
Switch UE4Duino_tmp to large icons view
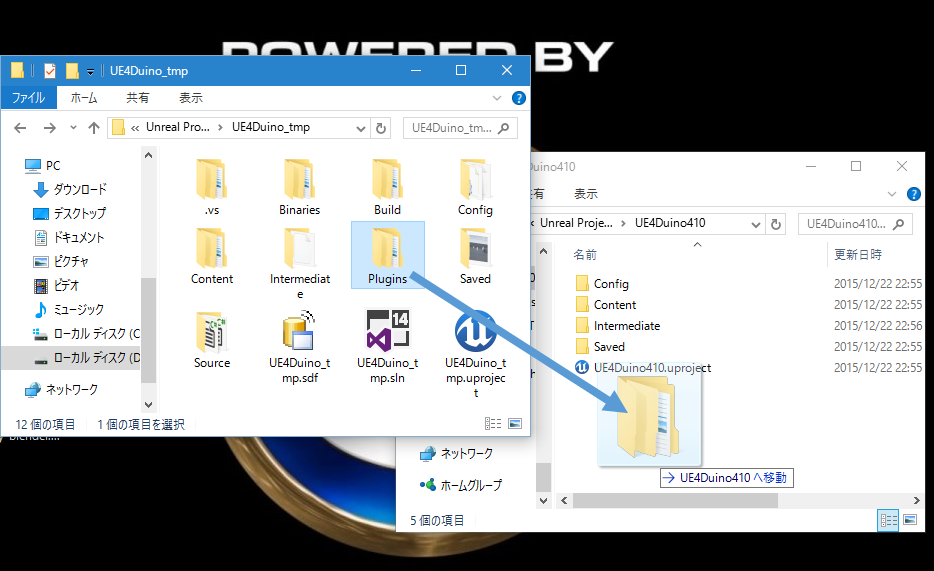tap(515, 423)
